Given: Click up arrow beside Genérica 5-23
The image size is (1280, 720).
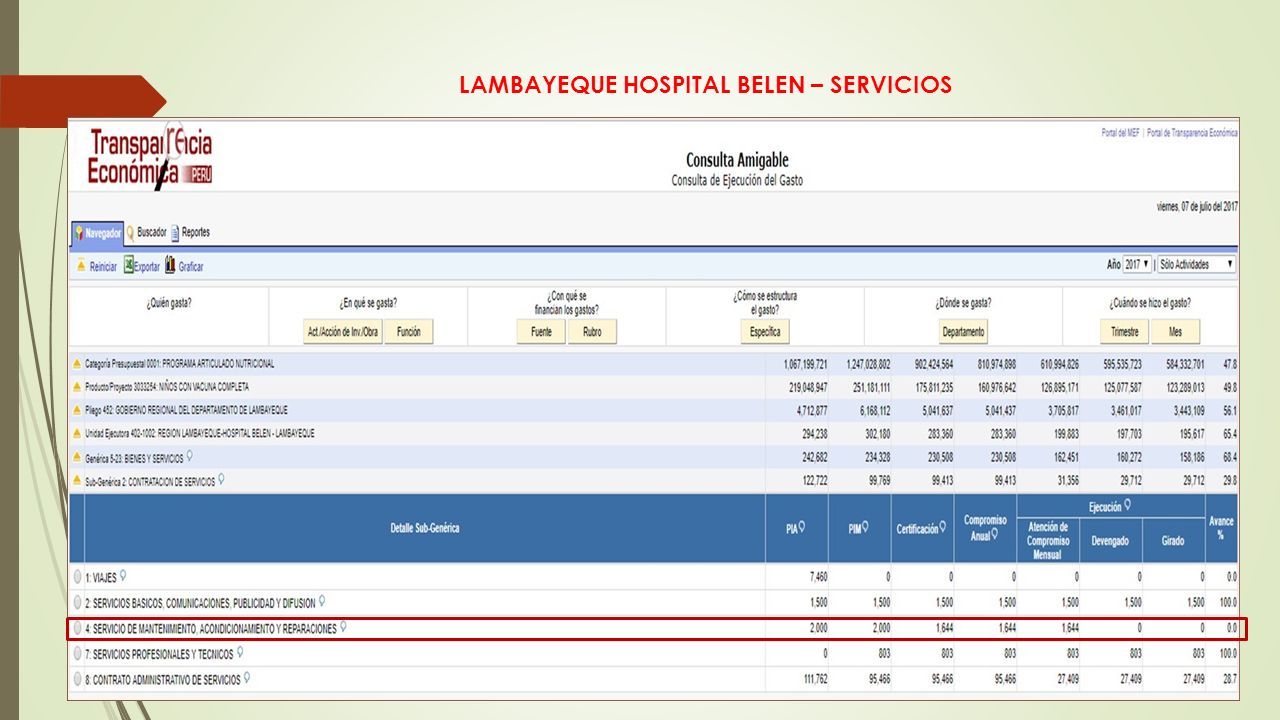Looking at the screenshot, I should [77, 457].
